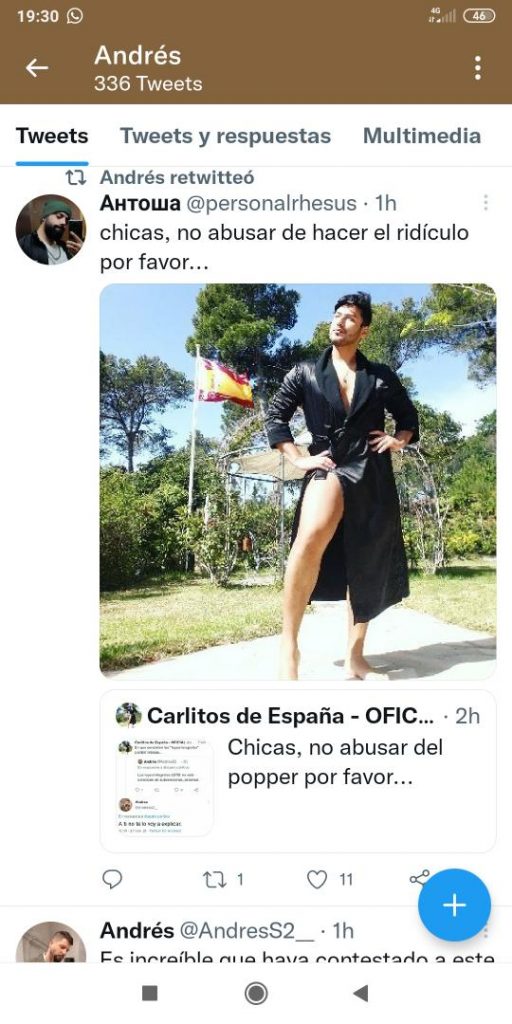Open the @personalrhesus profile handle

272,203
